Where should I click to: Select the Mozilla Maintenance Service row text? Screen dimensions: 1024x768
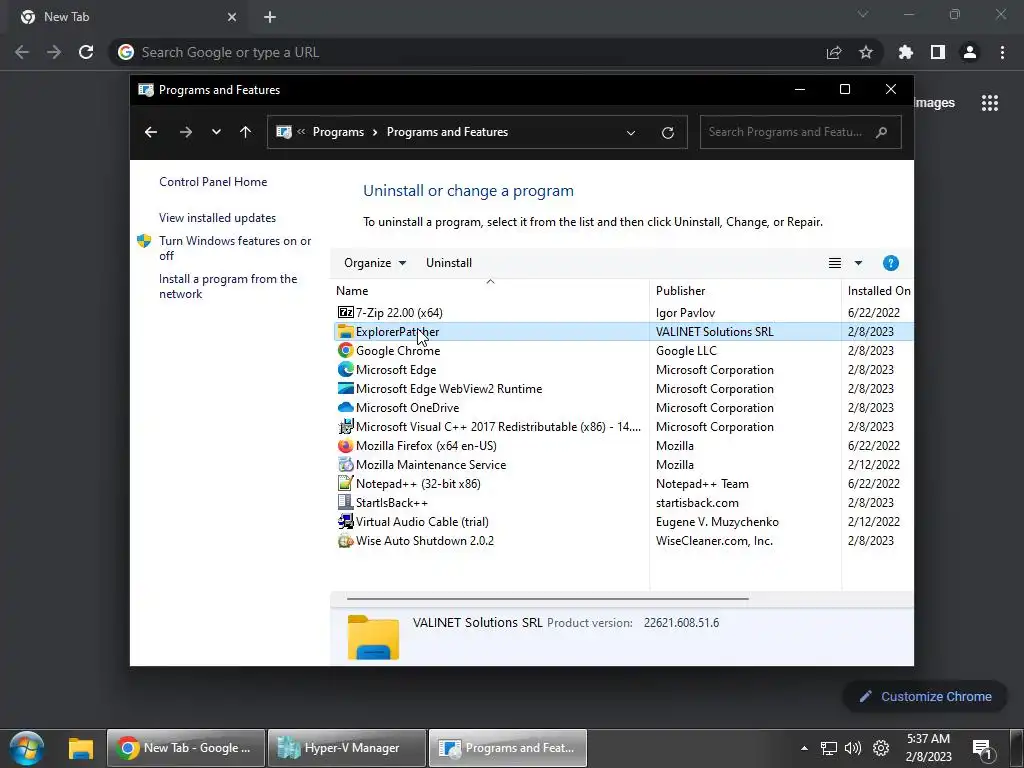point(431,464)
